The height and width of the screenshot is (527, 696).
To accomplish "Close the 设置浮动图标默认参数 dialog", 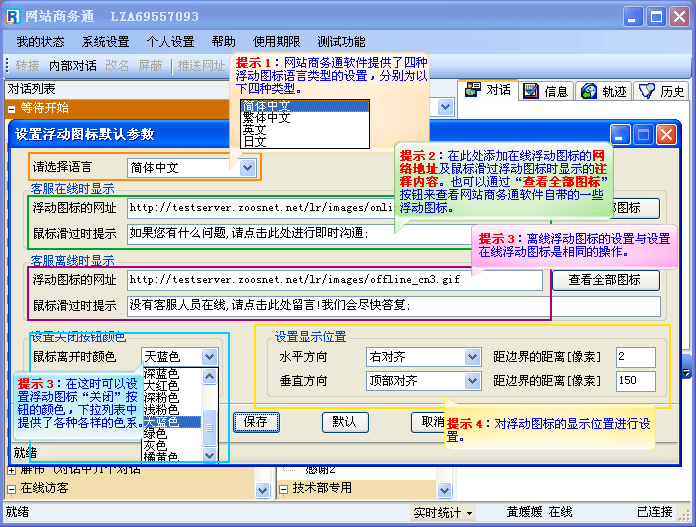I will (666, 135).
